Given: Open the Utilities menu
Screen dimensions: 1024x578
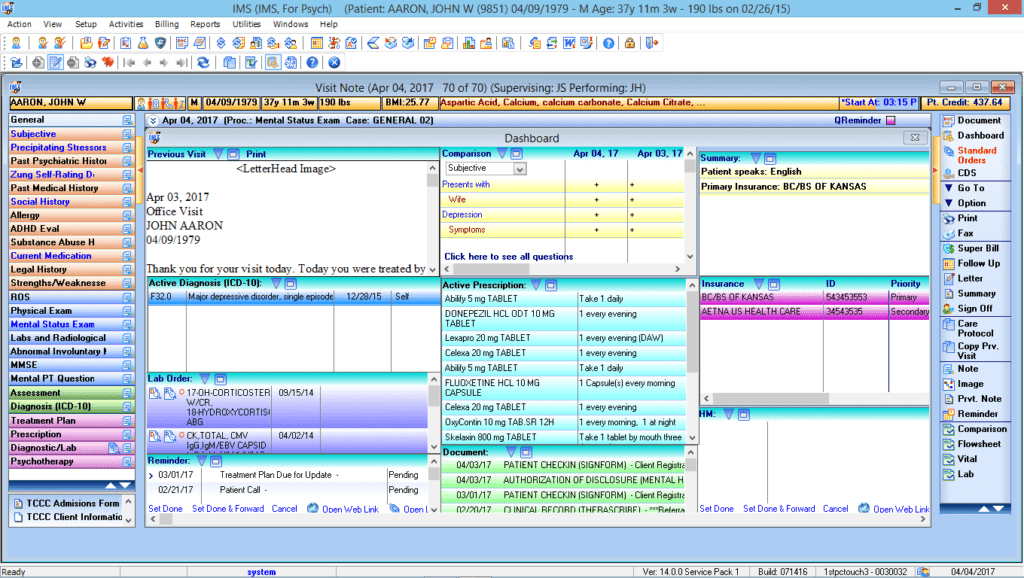Looking at the screenshot, I should pos(246,24).
